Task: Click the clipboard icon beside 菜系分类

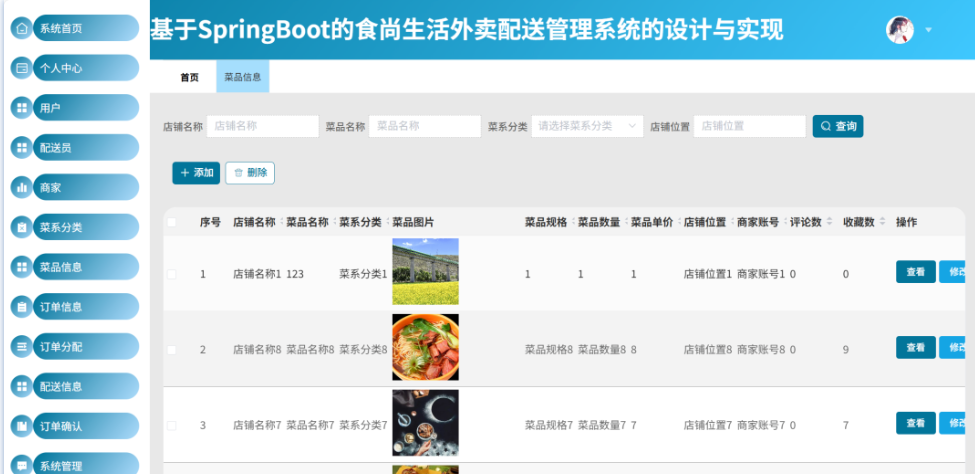Action: pos(22,227)
